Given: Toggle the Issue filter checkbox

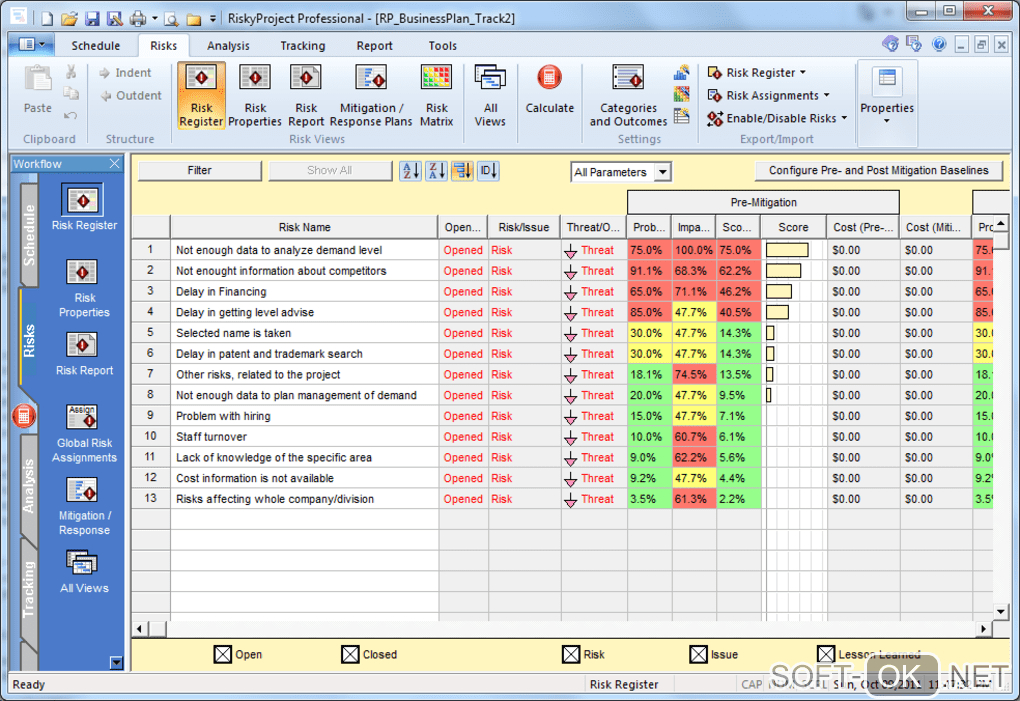Looking at the screenshot, I should [698, 654].
